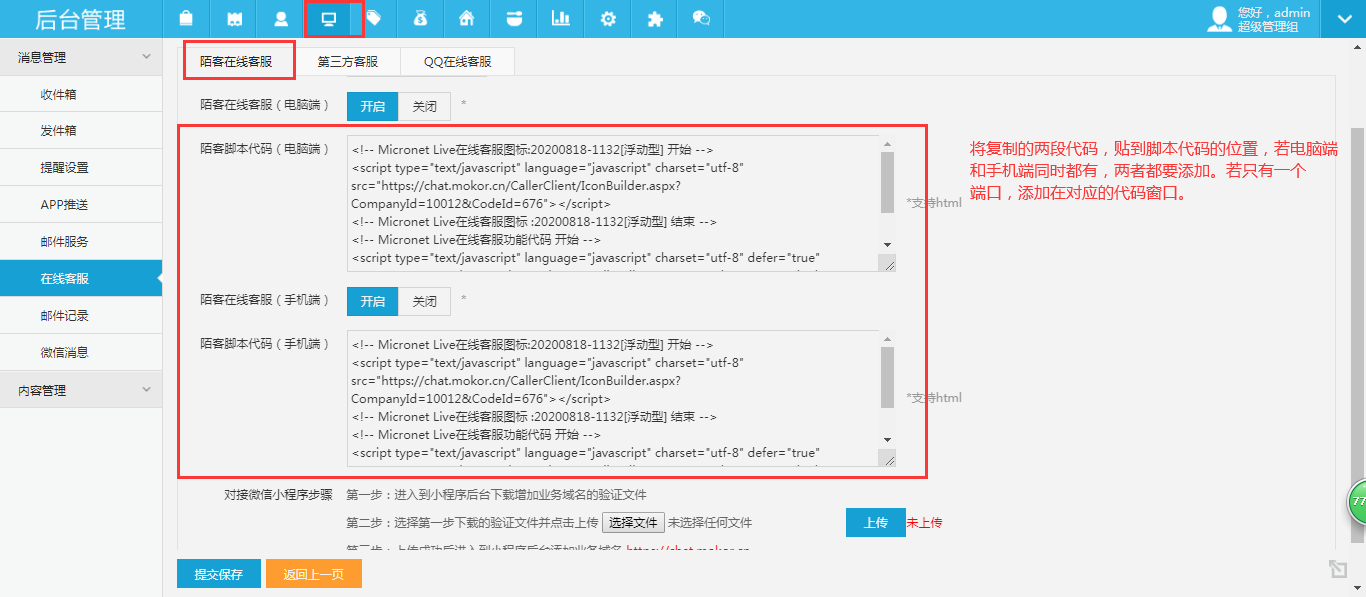Click the 电脑端 script box scroll-up arrow
This screenshot has width=1366, height=597.
point(887,145)
